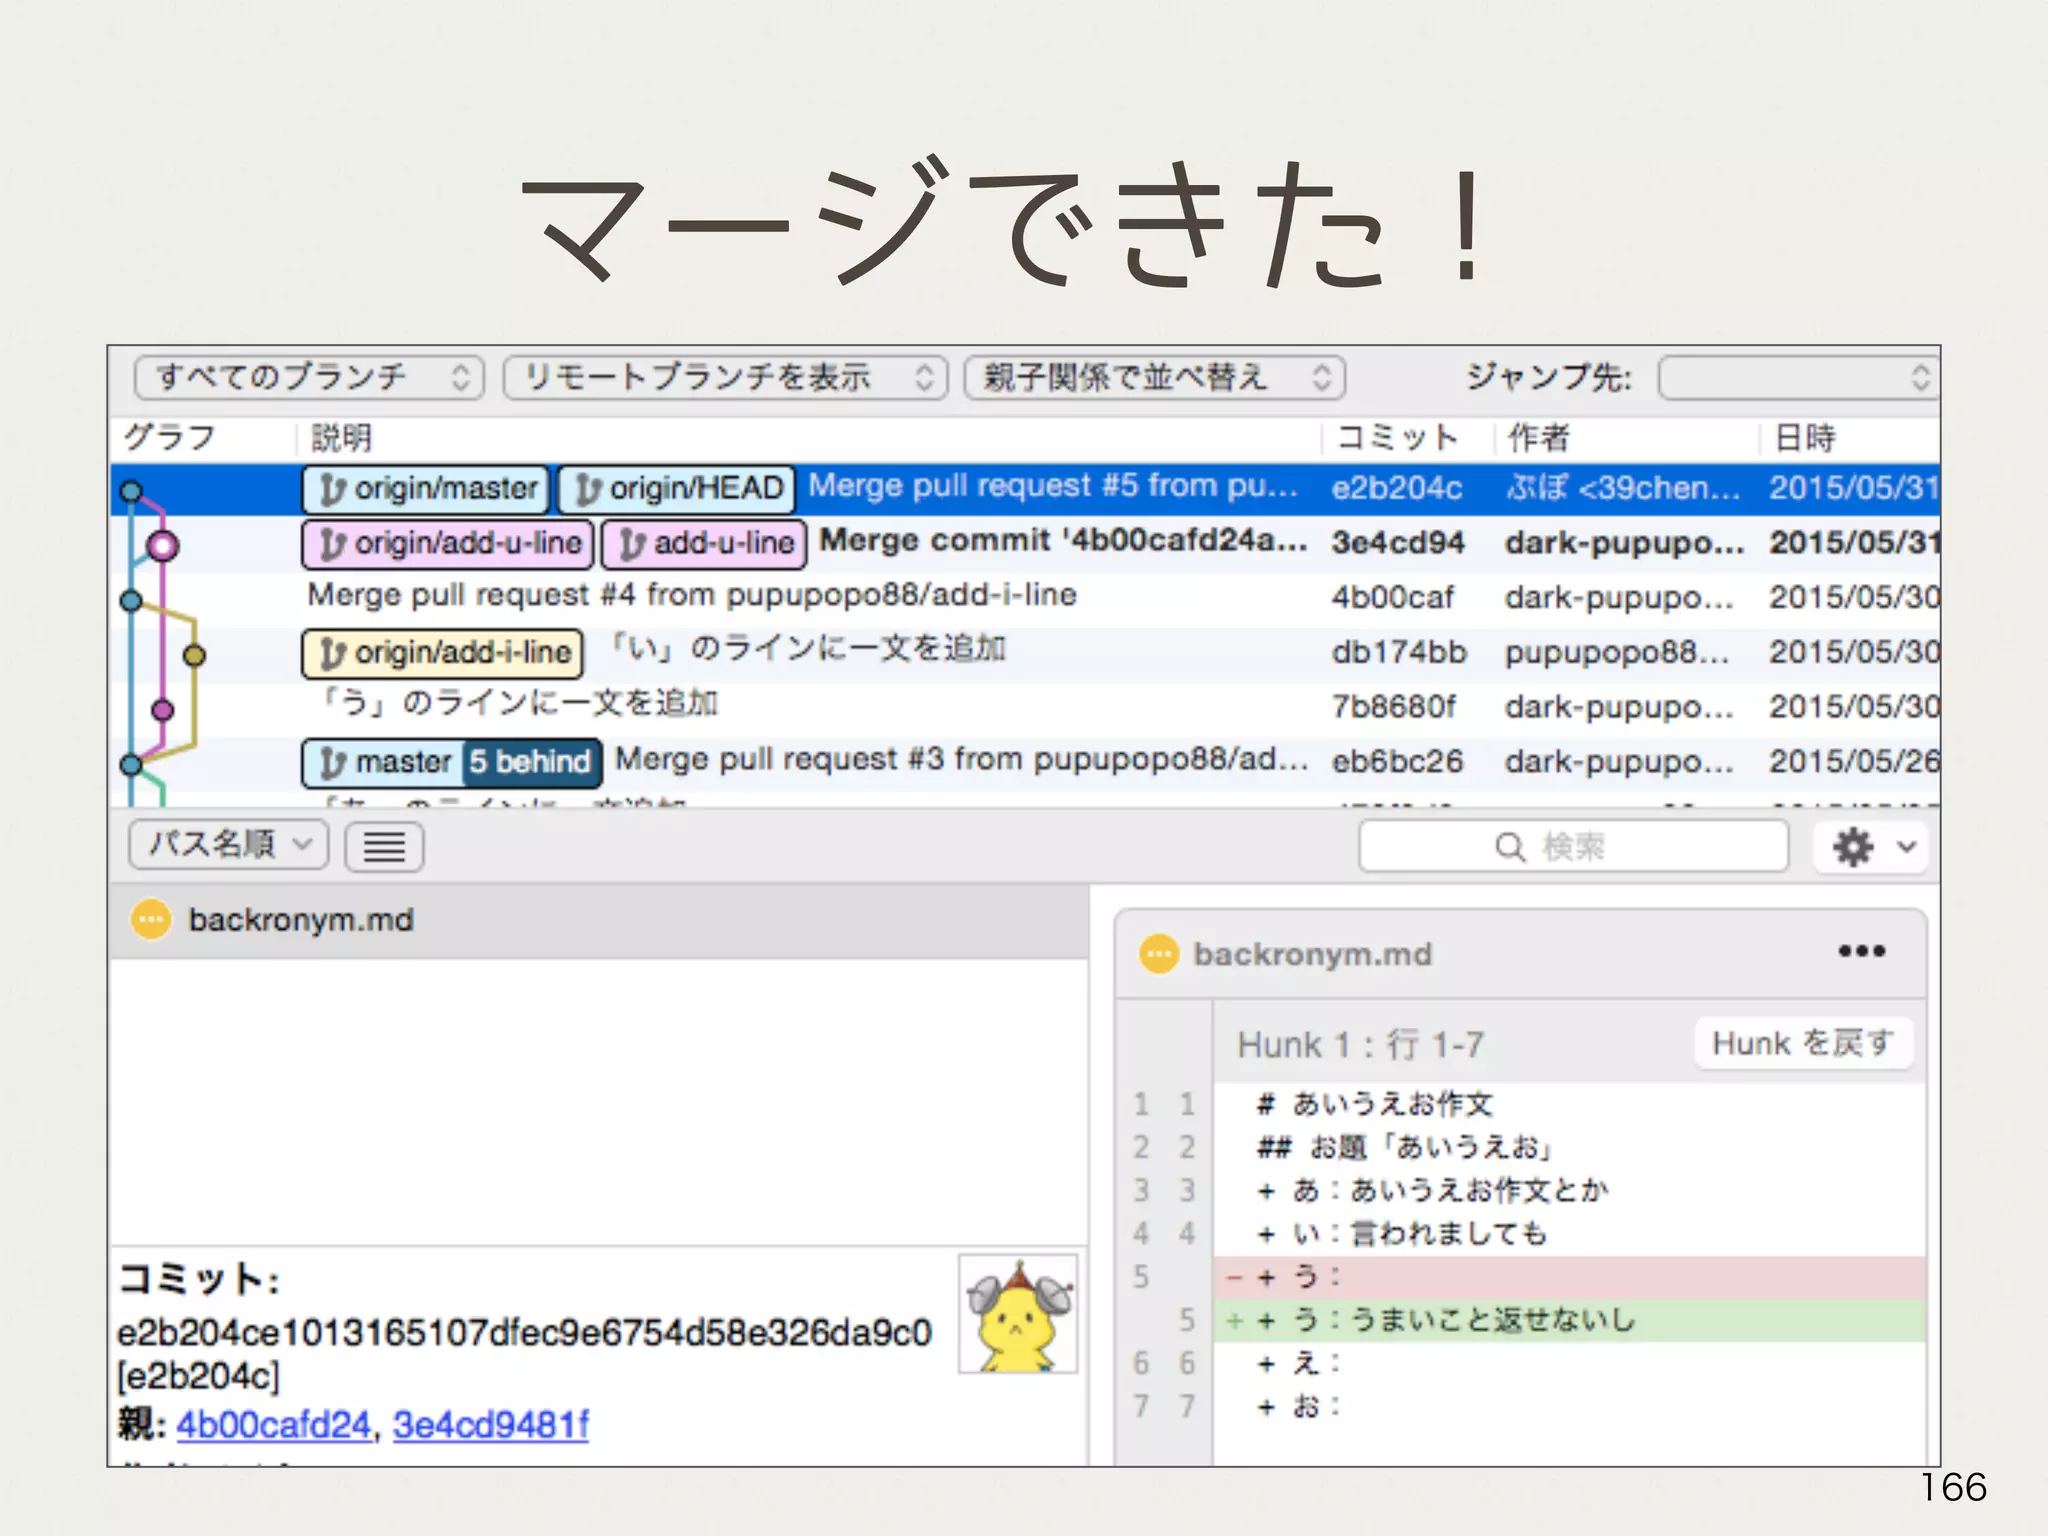Open parent commit link 4b00cafd24

pos(273,1424)
